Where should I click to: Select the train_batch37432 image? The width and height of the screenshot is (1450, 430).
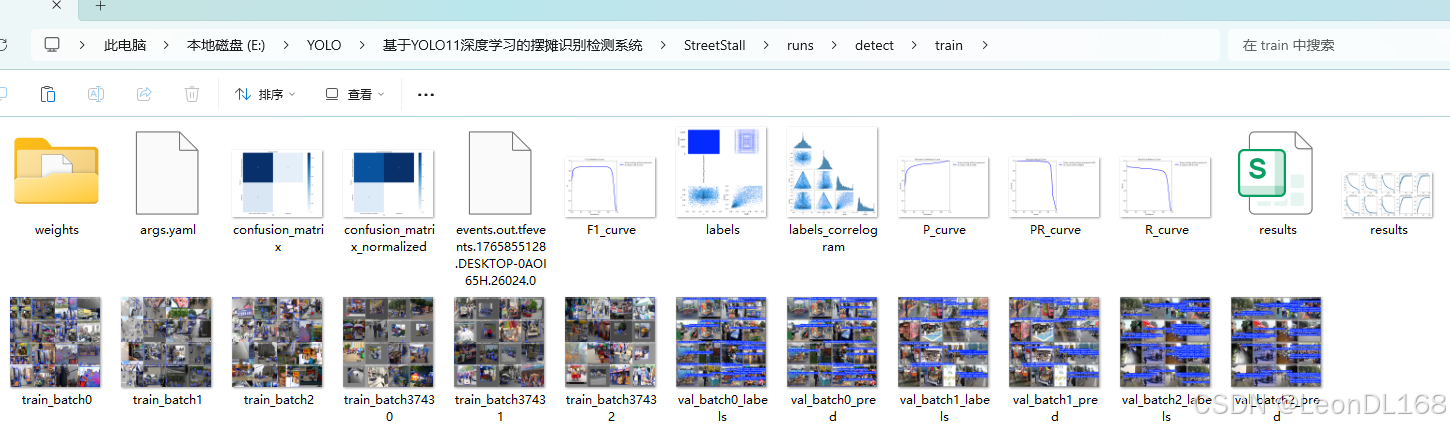click(x=611, y=341)
